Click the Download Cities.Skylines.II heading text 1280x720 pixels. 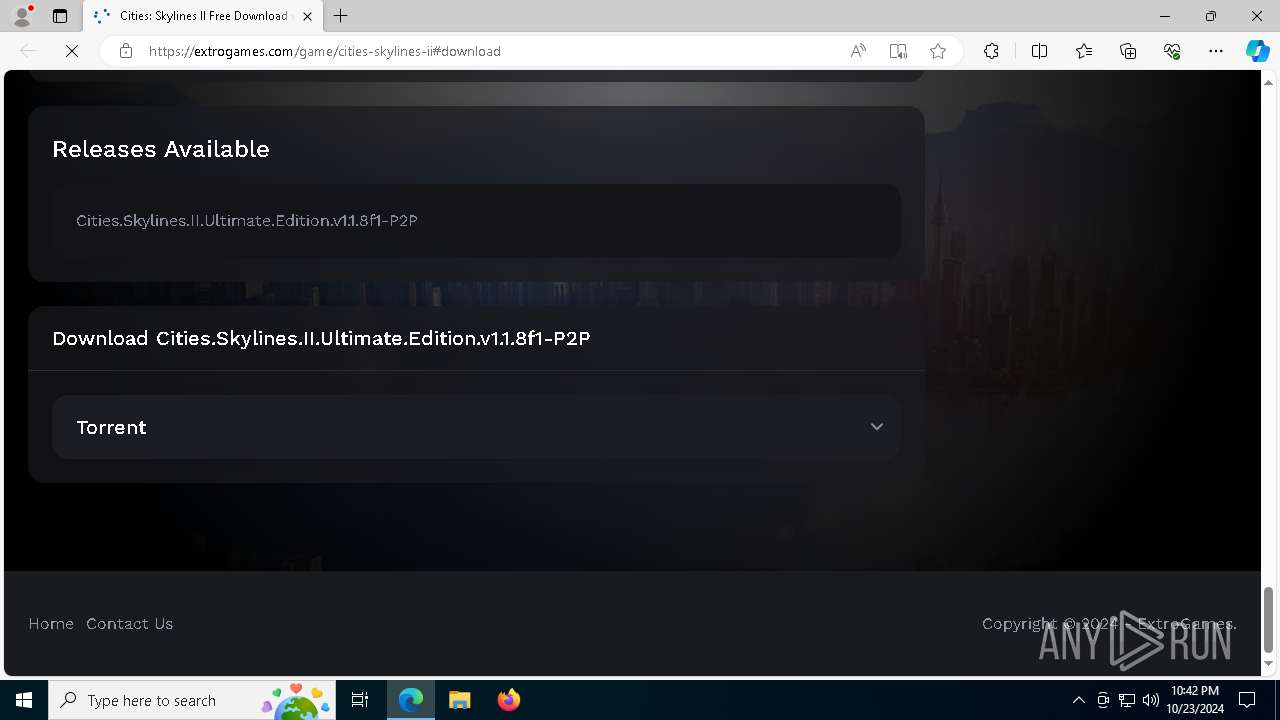coord(321,338)
